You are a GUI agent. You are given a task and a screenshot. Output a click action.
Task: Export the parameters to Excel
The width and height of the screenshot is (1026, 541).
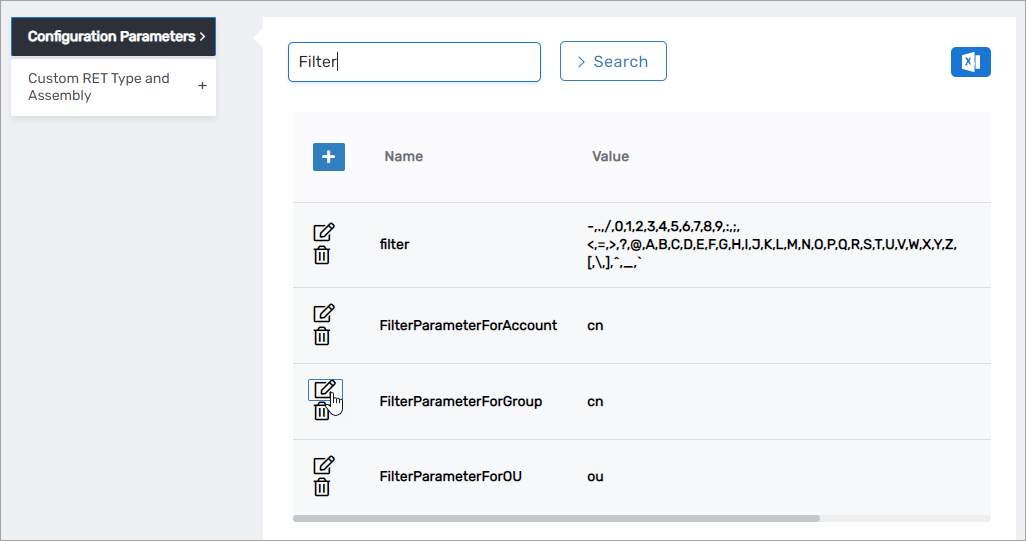click(970, 62)
